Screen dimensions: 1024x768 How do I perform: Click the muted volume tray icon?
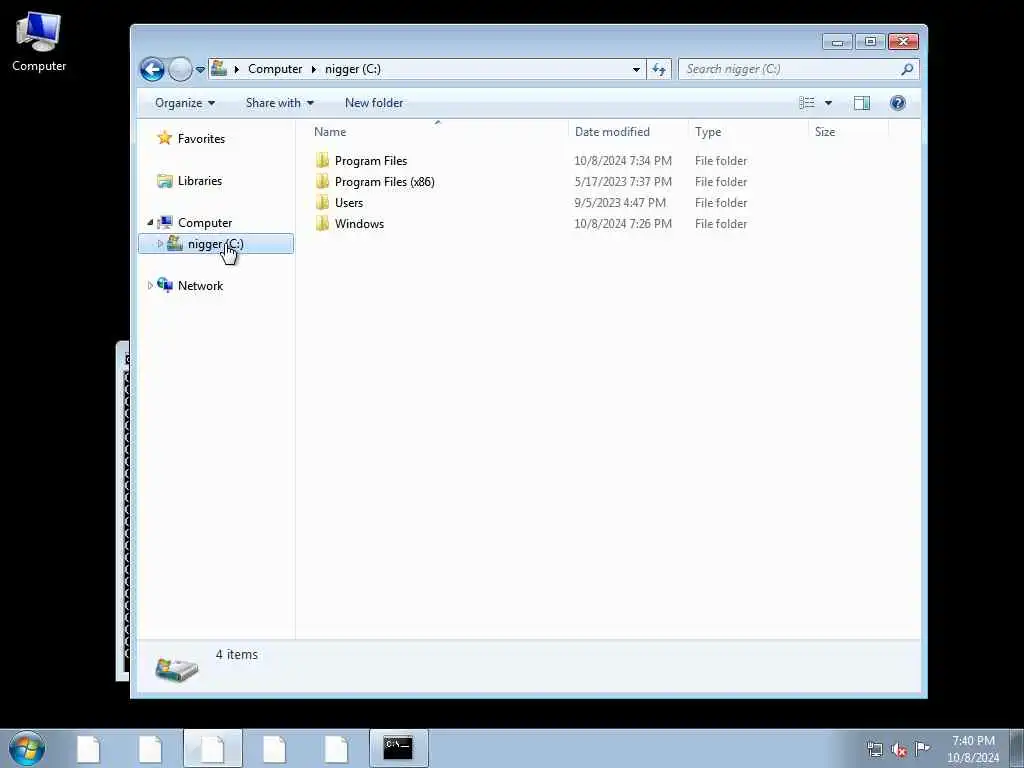tap(899, 749)
